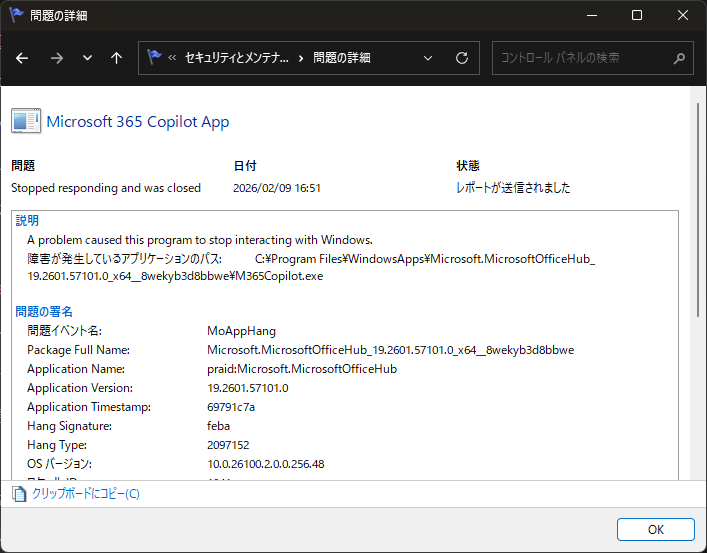The width and height of the screenshot is (707, 553).
Task: Click the Application Name: label
Action: coord(76,369)
